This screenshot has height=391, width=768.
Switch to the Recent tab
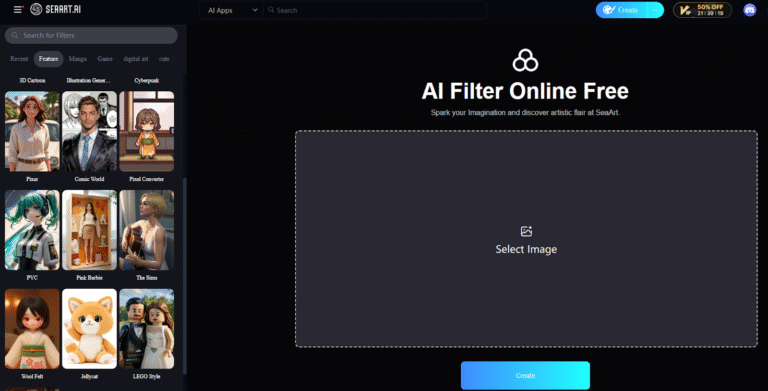click(x=19, y=59)
